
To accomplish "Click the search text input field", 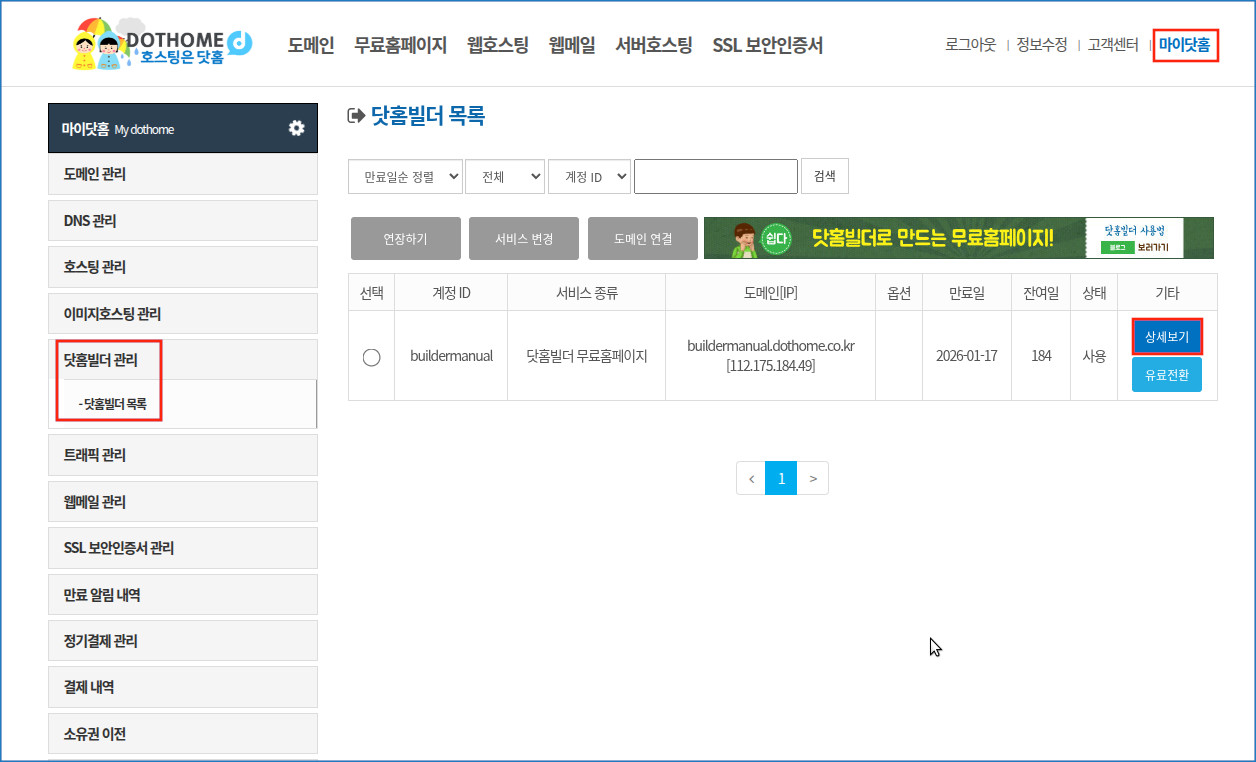I will pos(716,176).
